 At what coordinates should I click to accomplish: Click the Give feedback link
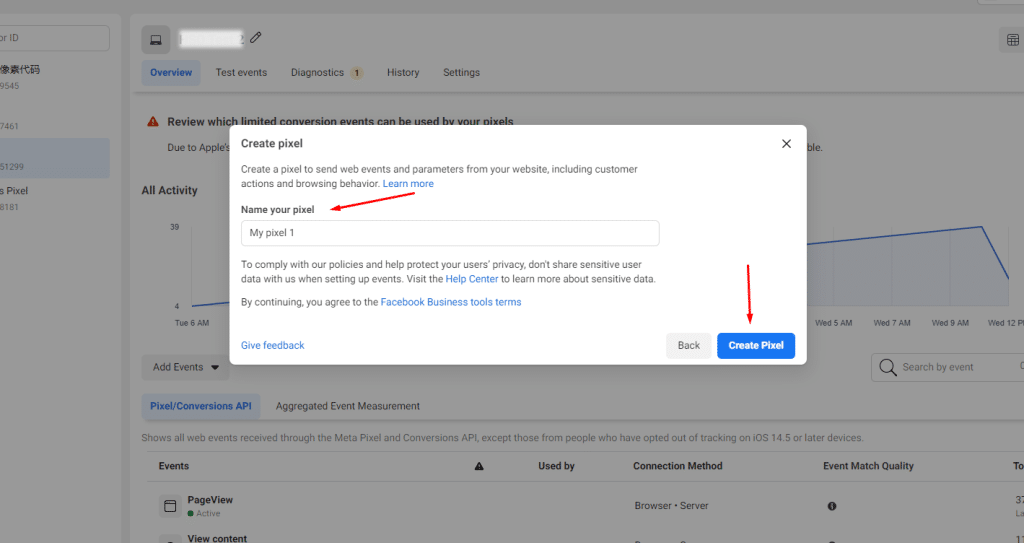pyautogui.click(x=272, y=345)
